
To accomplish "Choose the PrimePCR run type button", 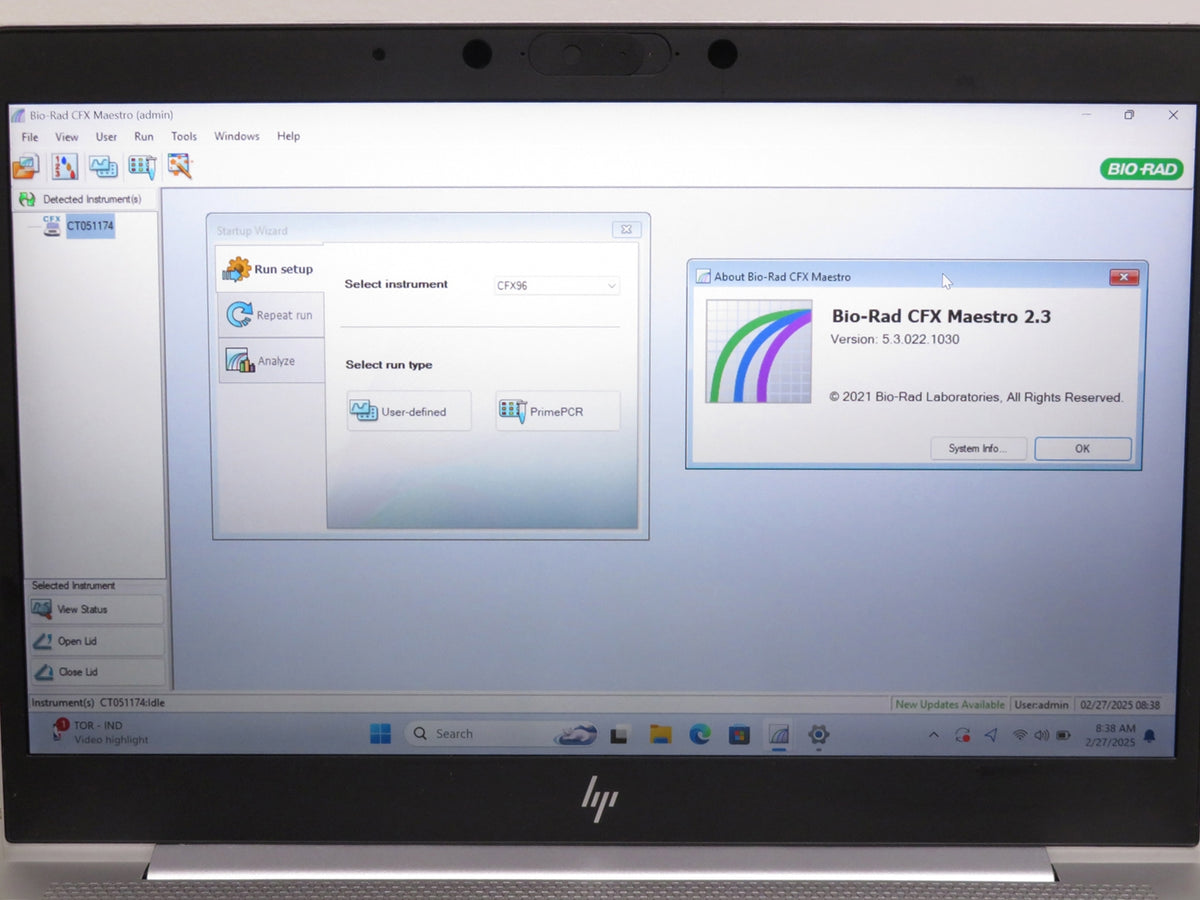I will point(558,411).
